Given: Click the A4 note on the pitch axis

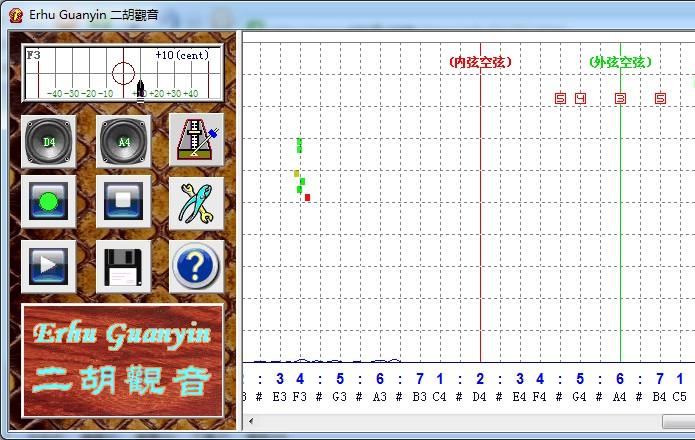Looking at the screenshot, I should (620, 397).
